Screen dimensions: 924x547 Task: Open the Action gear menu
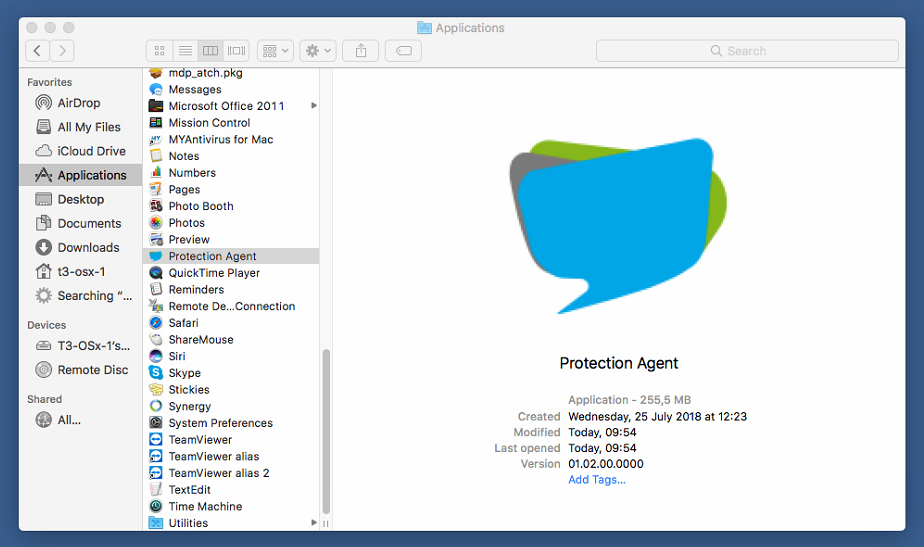click(318, 51)
